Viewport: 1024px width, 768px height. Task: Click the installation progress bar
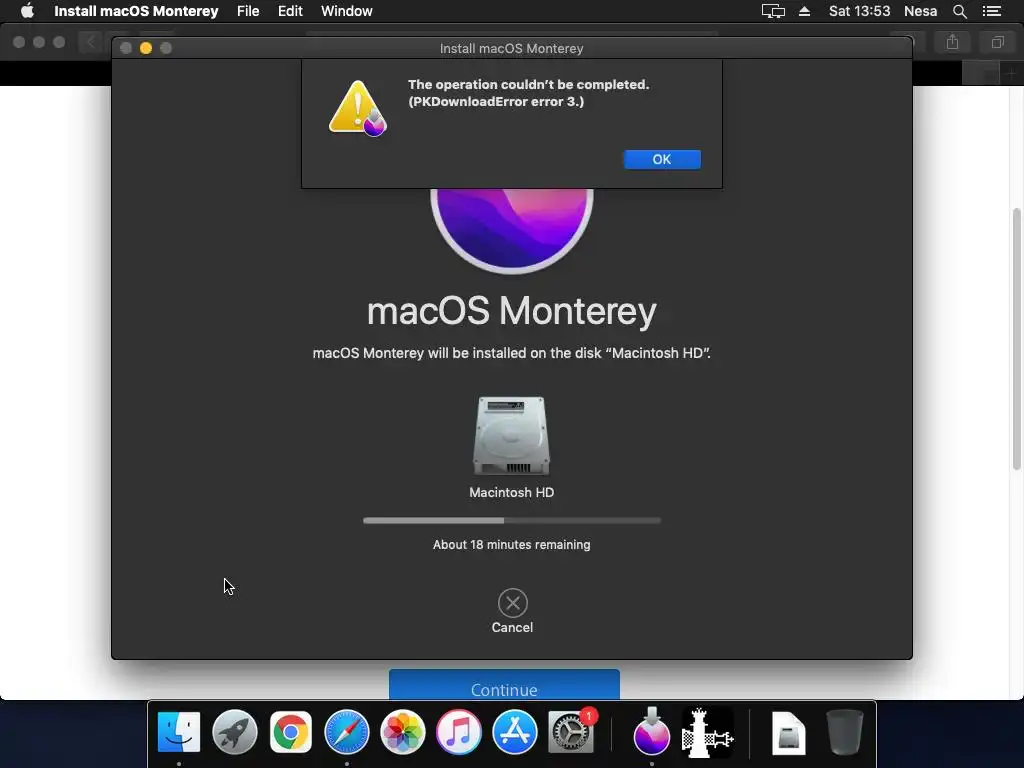512,520
